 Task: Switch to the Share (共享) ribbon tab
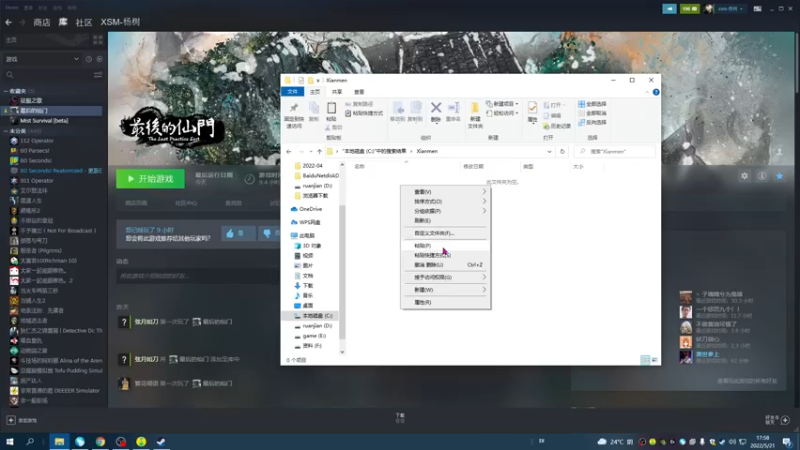tap(337, 92)
